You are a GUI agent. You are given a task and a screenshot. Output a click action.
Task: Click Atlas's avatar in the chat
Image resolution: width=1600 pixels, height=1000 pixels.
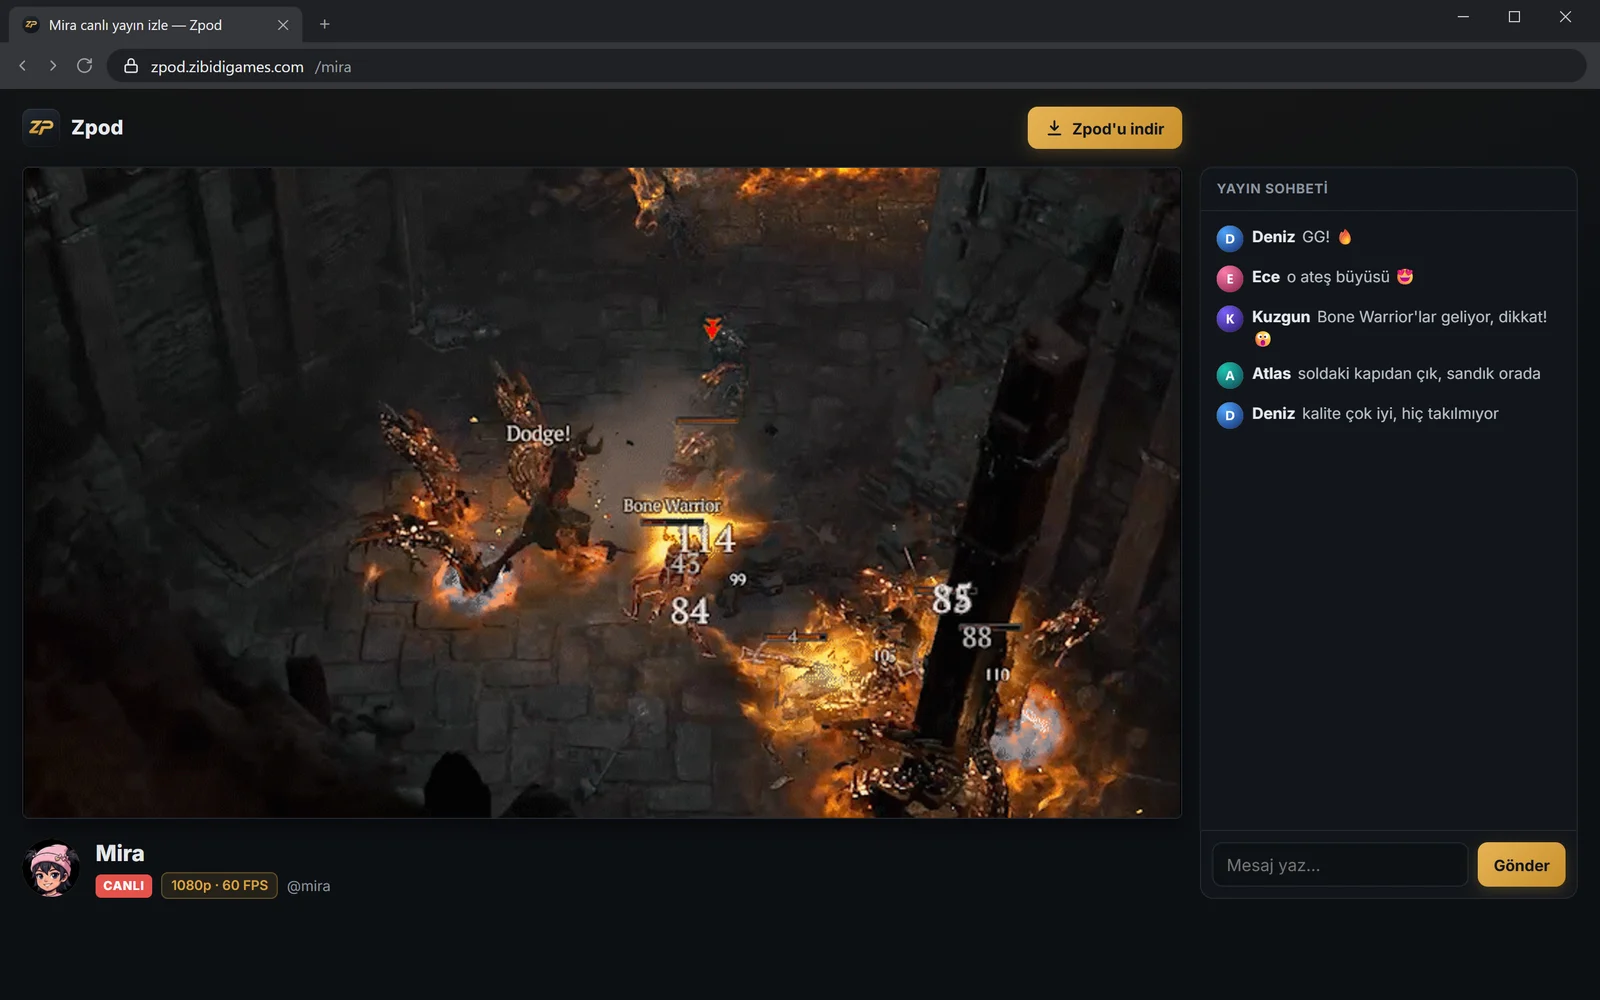(1229, 375)
